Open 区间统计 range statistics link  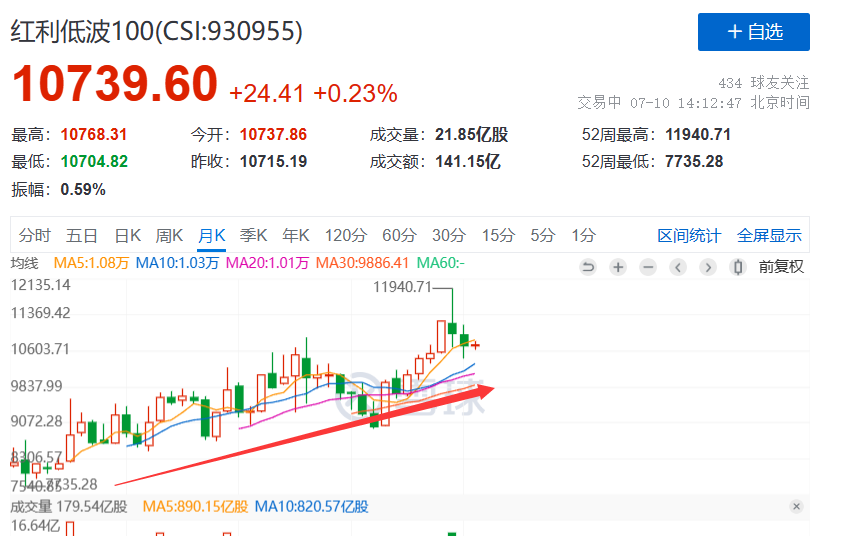[689, 236]
